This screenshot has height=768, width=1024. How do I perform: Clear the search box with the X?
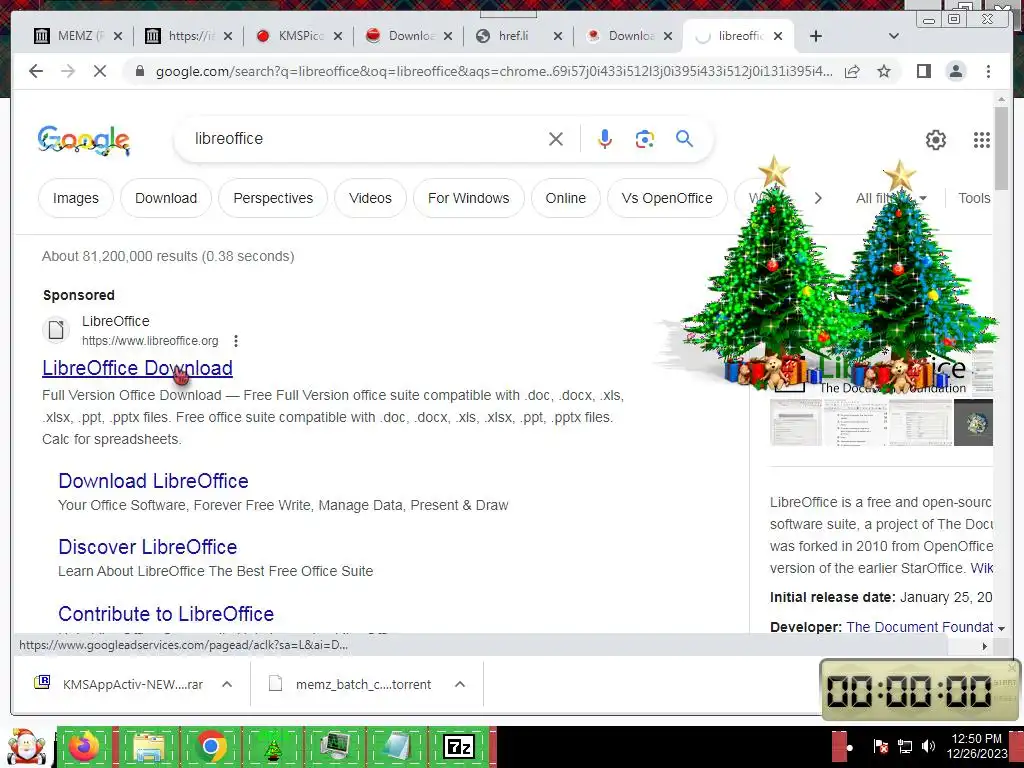point(556,139)
